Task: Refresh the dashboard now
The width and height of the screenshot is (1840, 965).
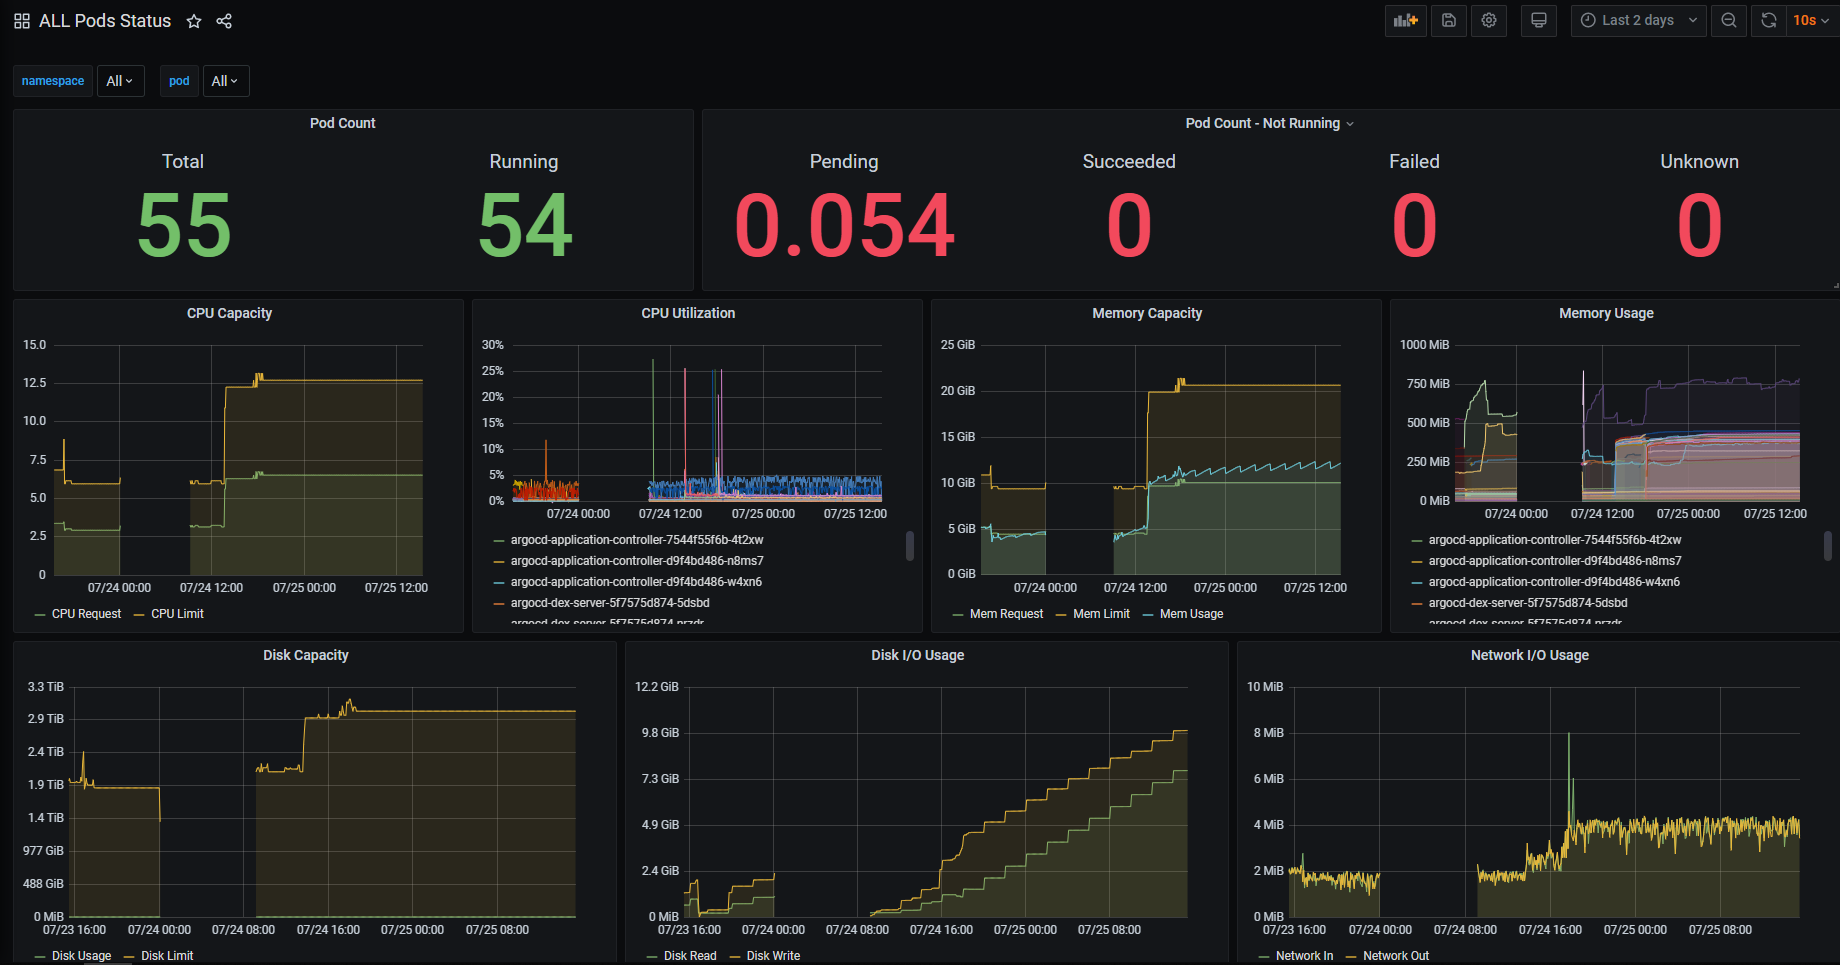Action: click(x=1769, y=20)
